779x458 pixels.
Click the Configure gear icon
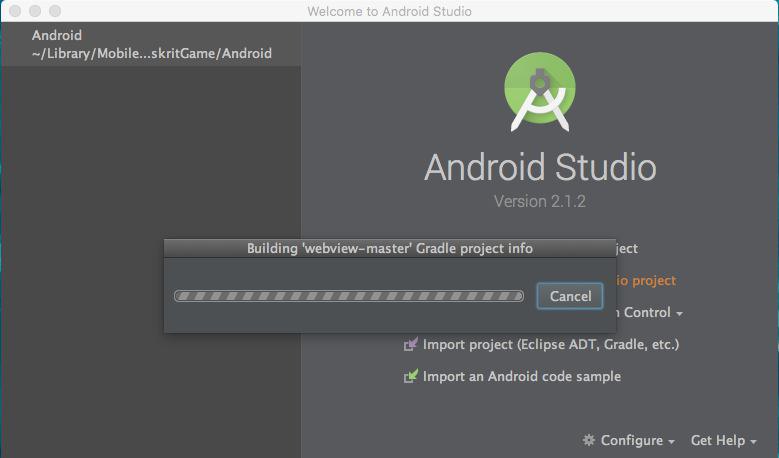(x=589, y=440)
